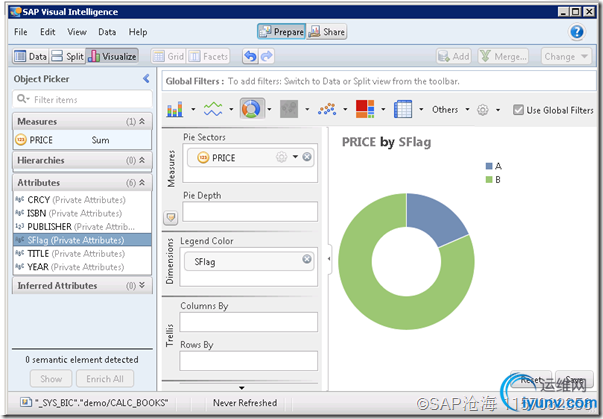
Task: Click legend color swatch B
Action: point(489,180)
